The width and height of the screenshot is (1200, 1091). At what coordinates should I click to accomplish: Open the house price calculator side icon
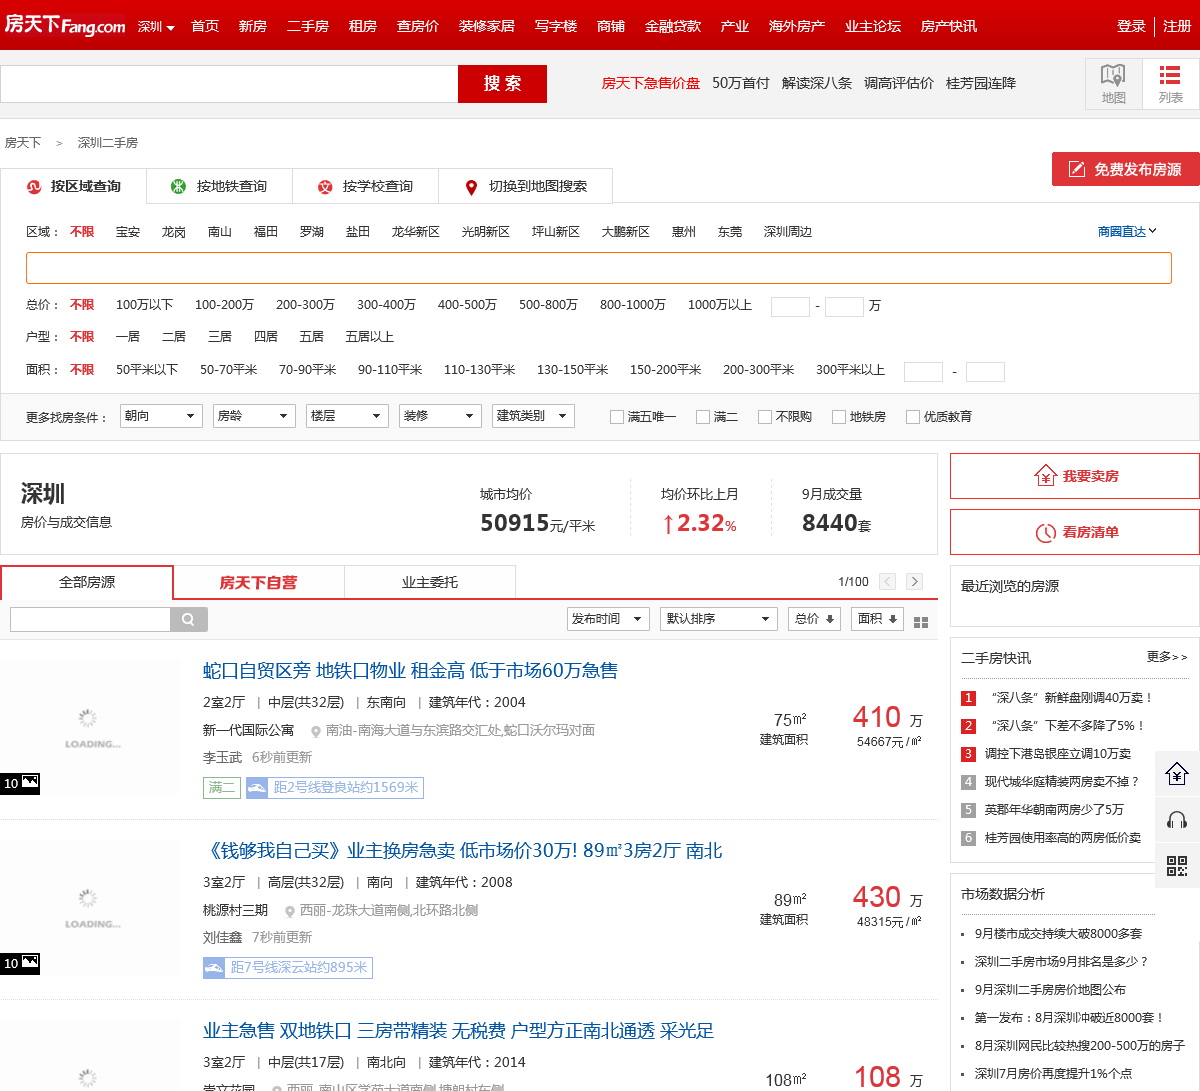tap(1177, 773)
